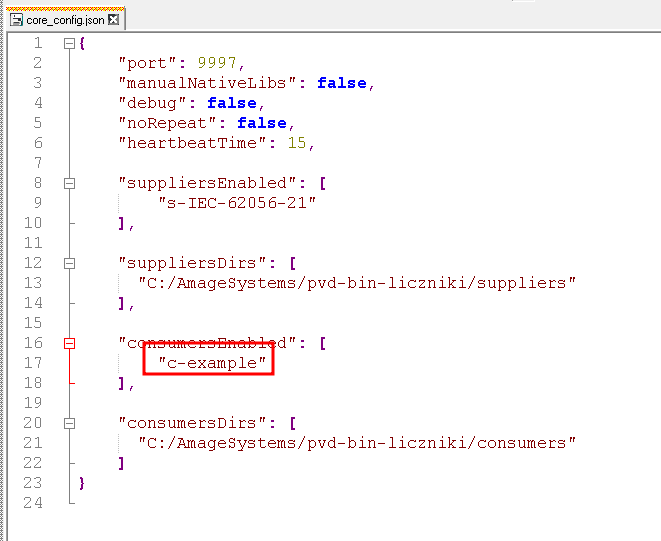Click the false value of manualNativeLibs

point(342,83)
